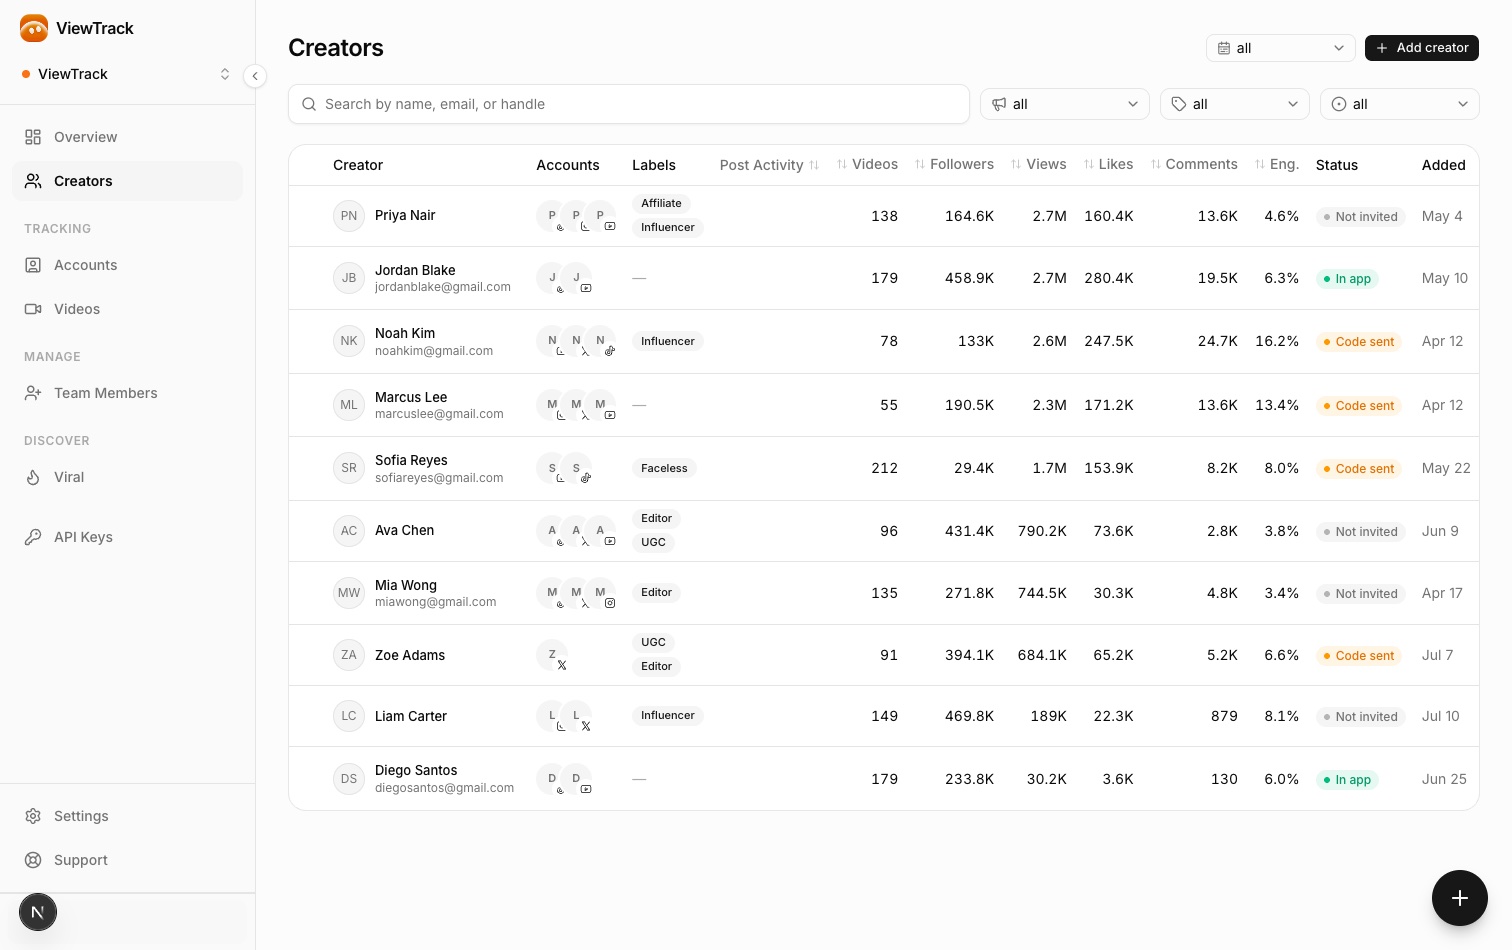Image resolution: width=1512 pixels, height=950 pixels.
Task: Collapse the sidebar with the chevron button
Action: coord(255,75)
